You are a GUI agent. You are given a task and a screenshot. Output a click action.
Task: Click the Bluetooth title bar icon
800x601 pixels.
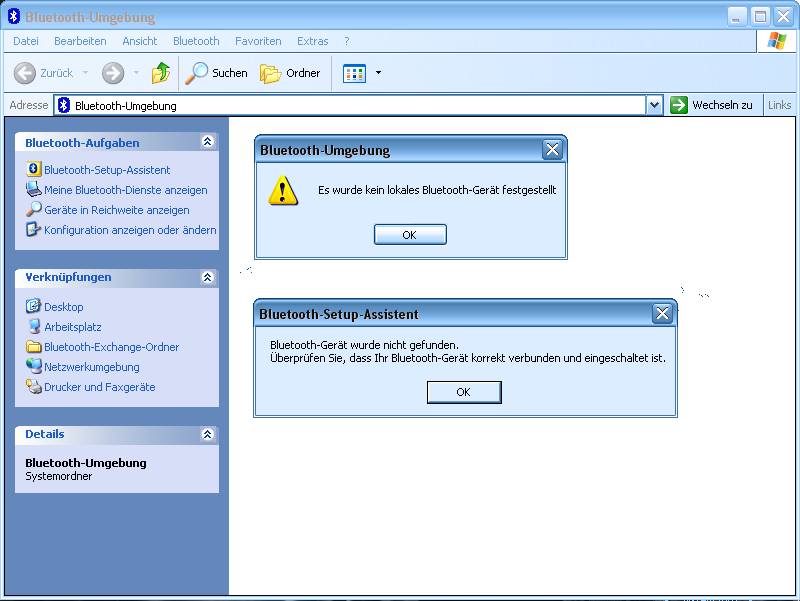click(x=14, y=16)
